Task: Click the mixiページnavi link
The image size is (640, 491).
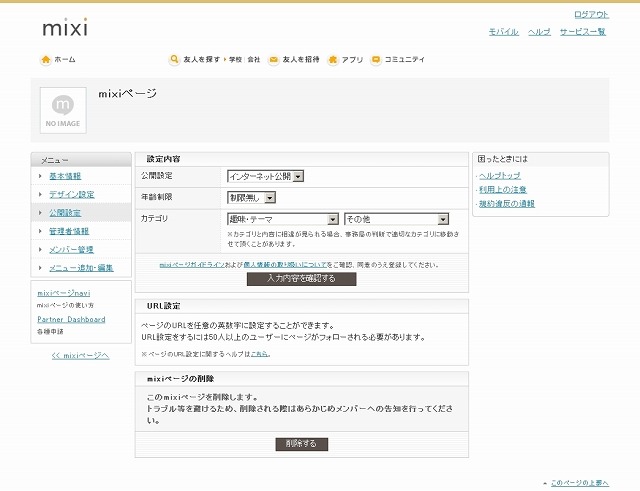Action: (64, 293)
